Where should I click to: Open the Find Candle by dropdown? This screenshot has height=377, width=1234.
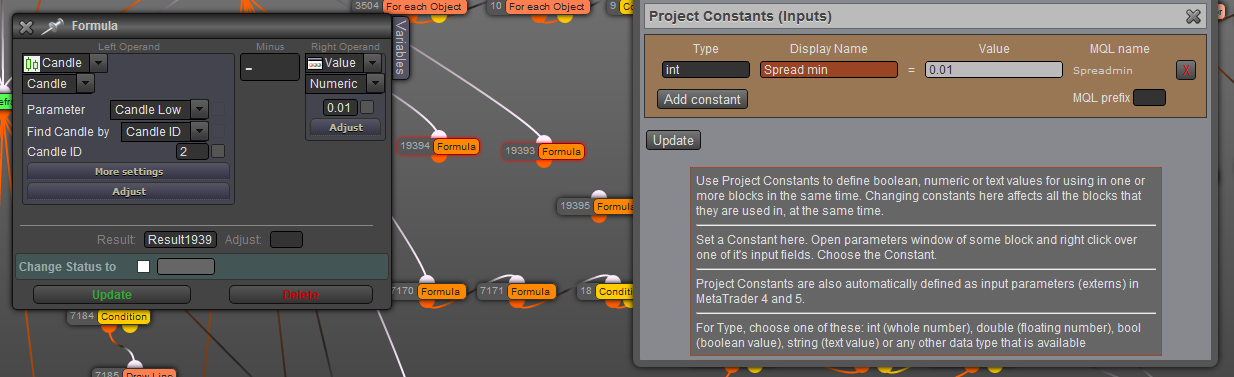(x=199, y=131)
